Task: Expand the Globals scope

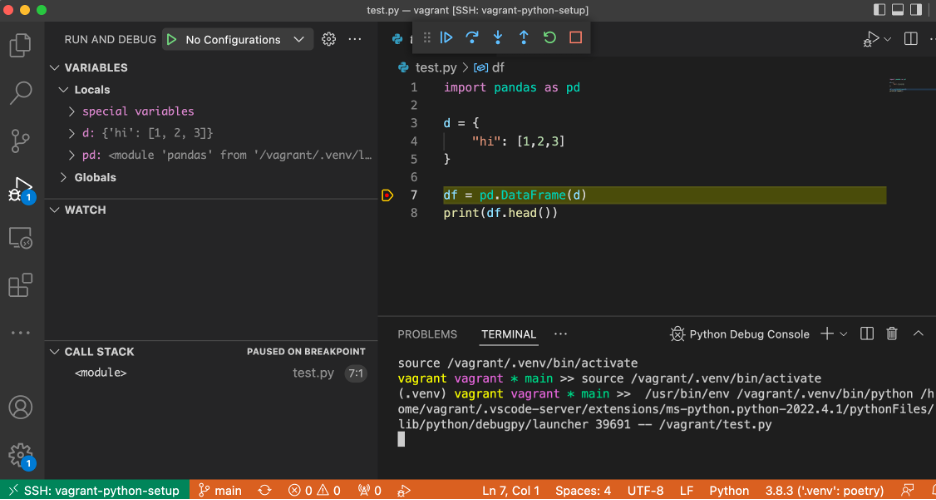Action: (x=95, y=177)
